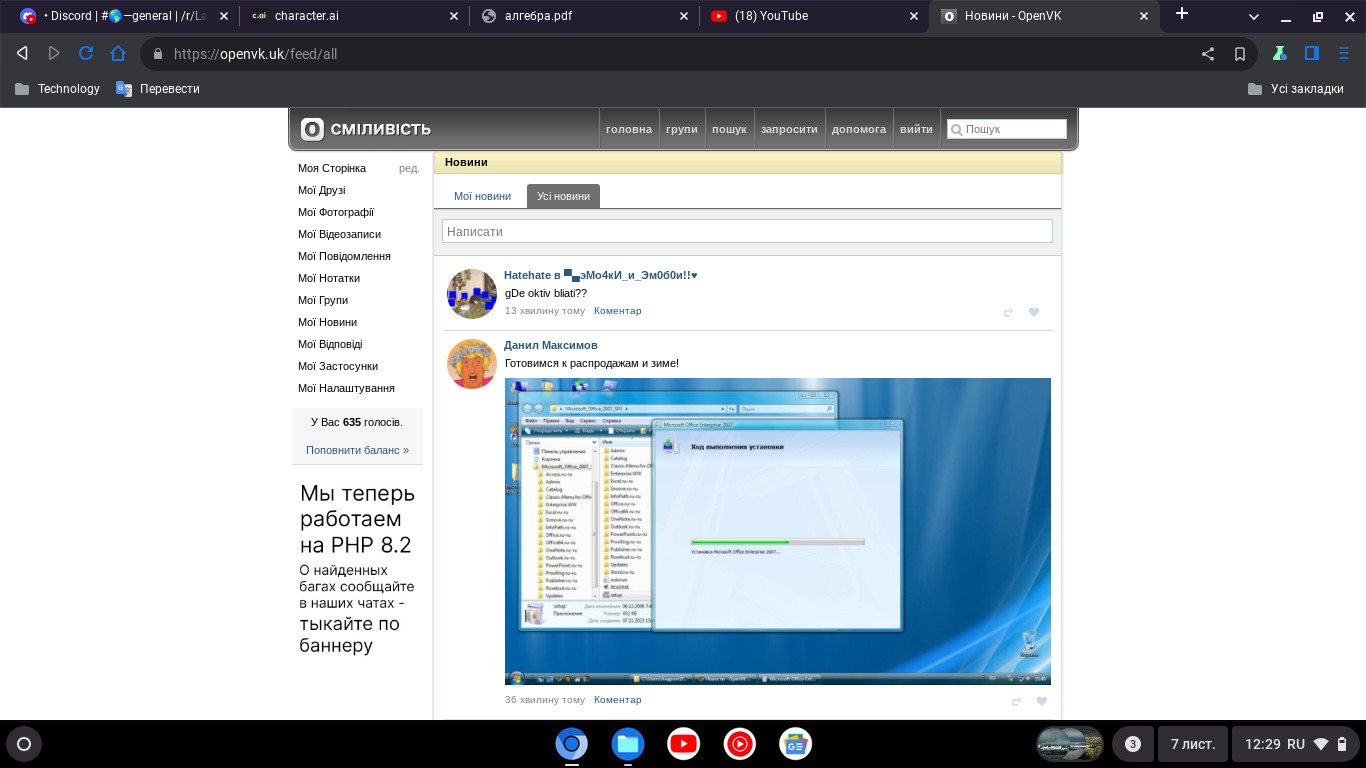Screen dimensions: 1366x768
Task: Share the page using address bar share icon
Action: pyautogui.click(x=1208, y=54)
